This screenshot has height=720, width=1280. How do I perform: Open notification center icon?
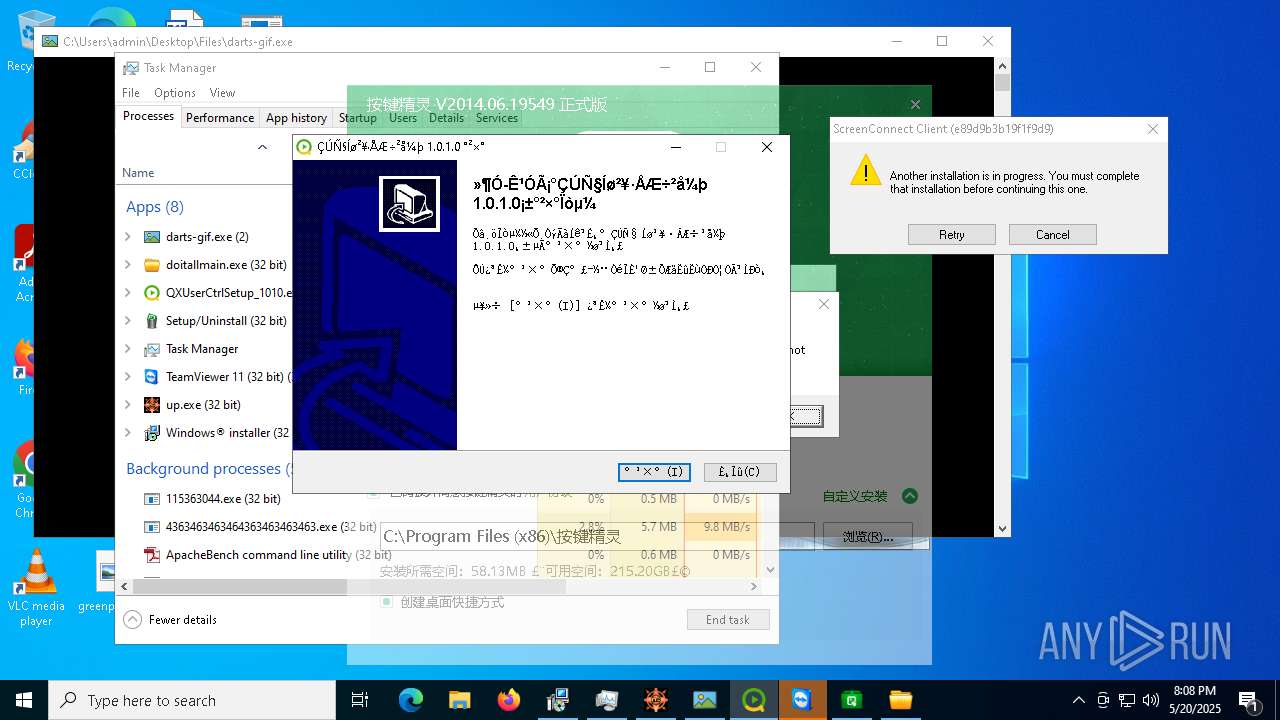(1248, 700)
